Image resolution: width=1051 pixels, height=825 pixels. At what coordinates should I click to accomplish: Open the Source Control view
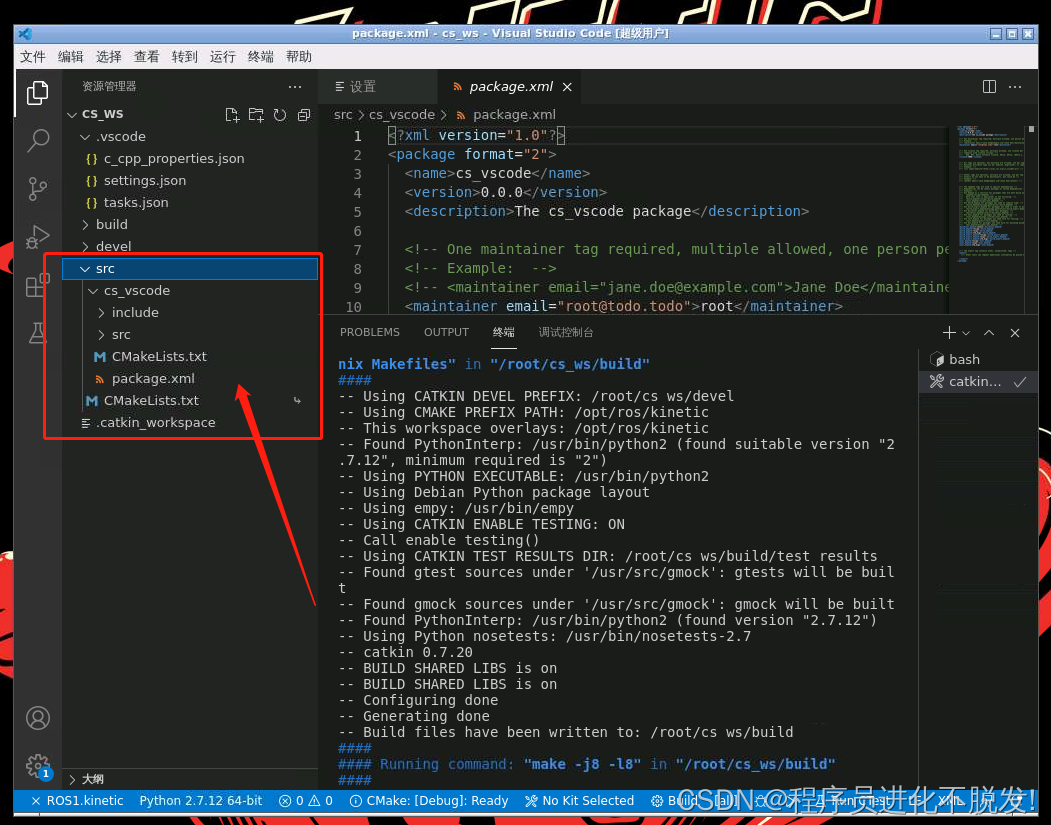pos(38,189)
